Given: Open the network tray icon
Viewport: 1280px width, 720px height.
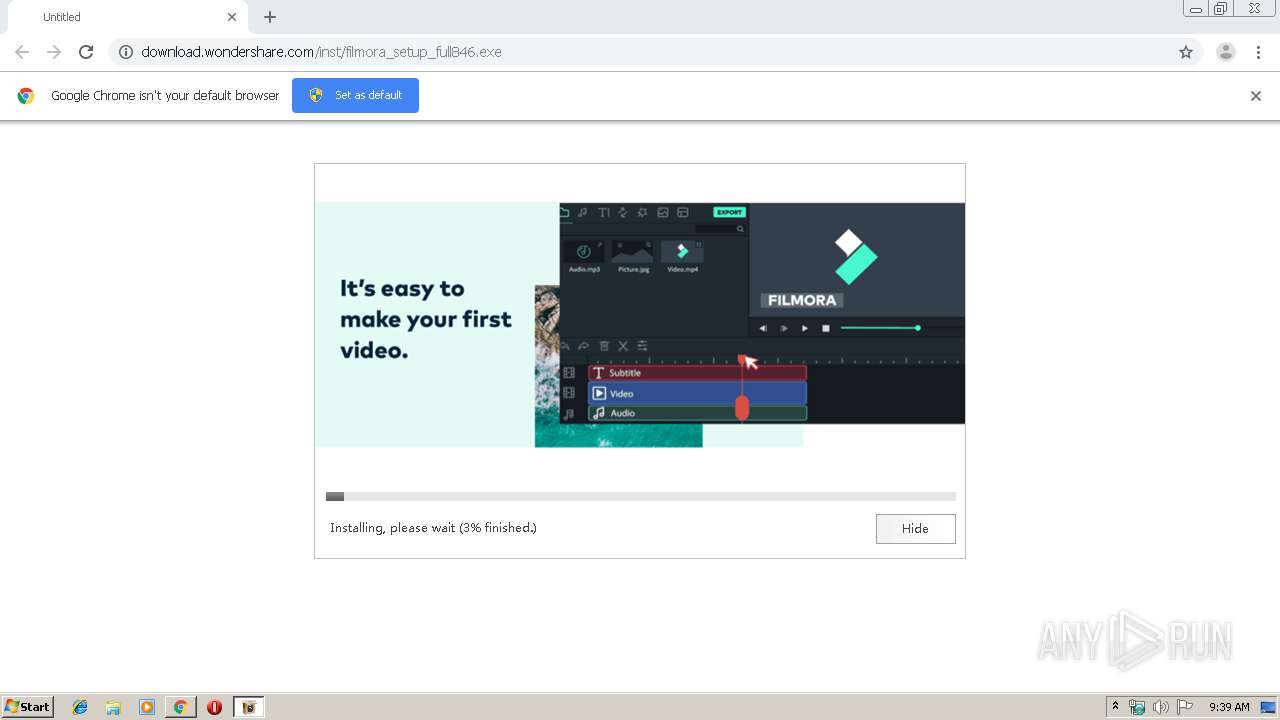Looking at the screenshot, I should tap(1137, 707).
